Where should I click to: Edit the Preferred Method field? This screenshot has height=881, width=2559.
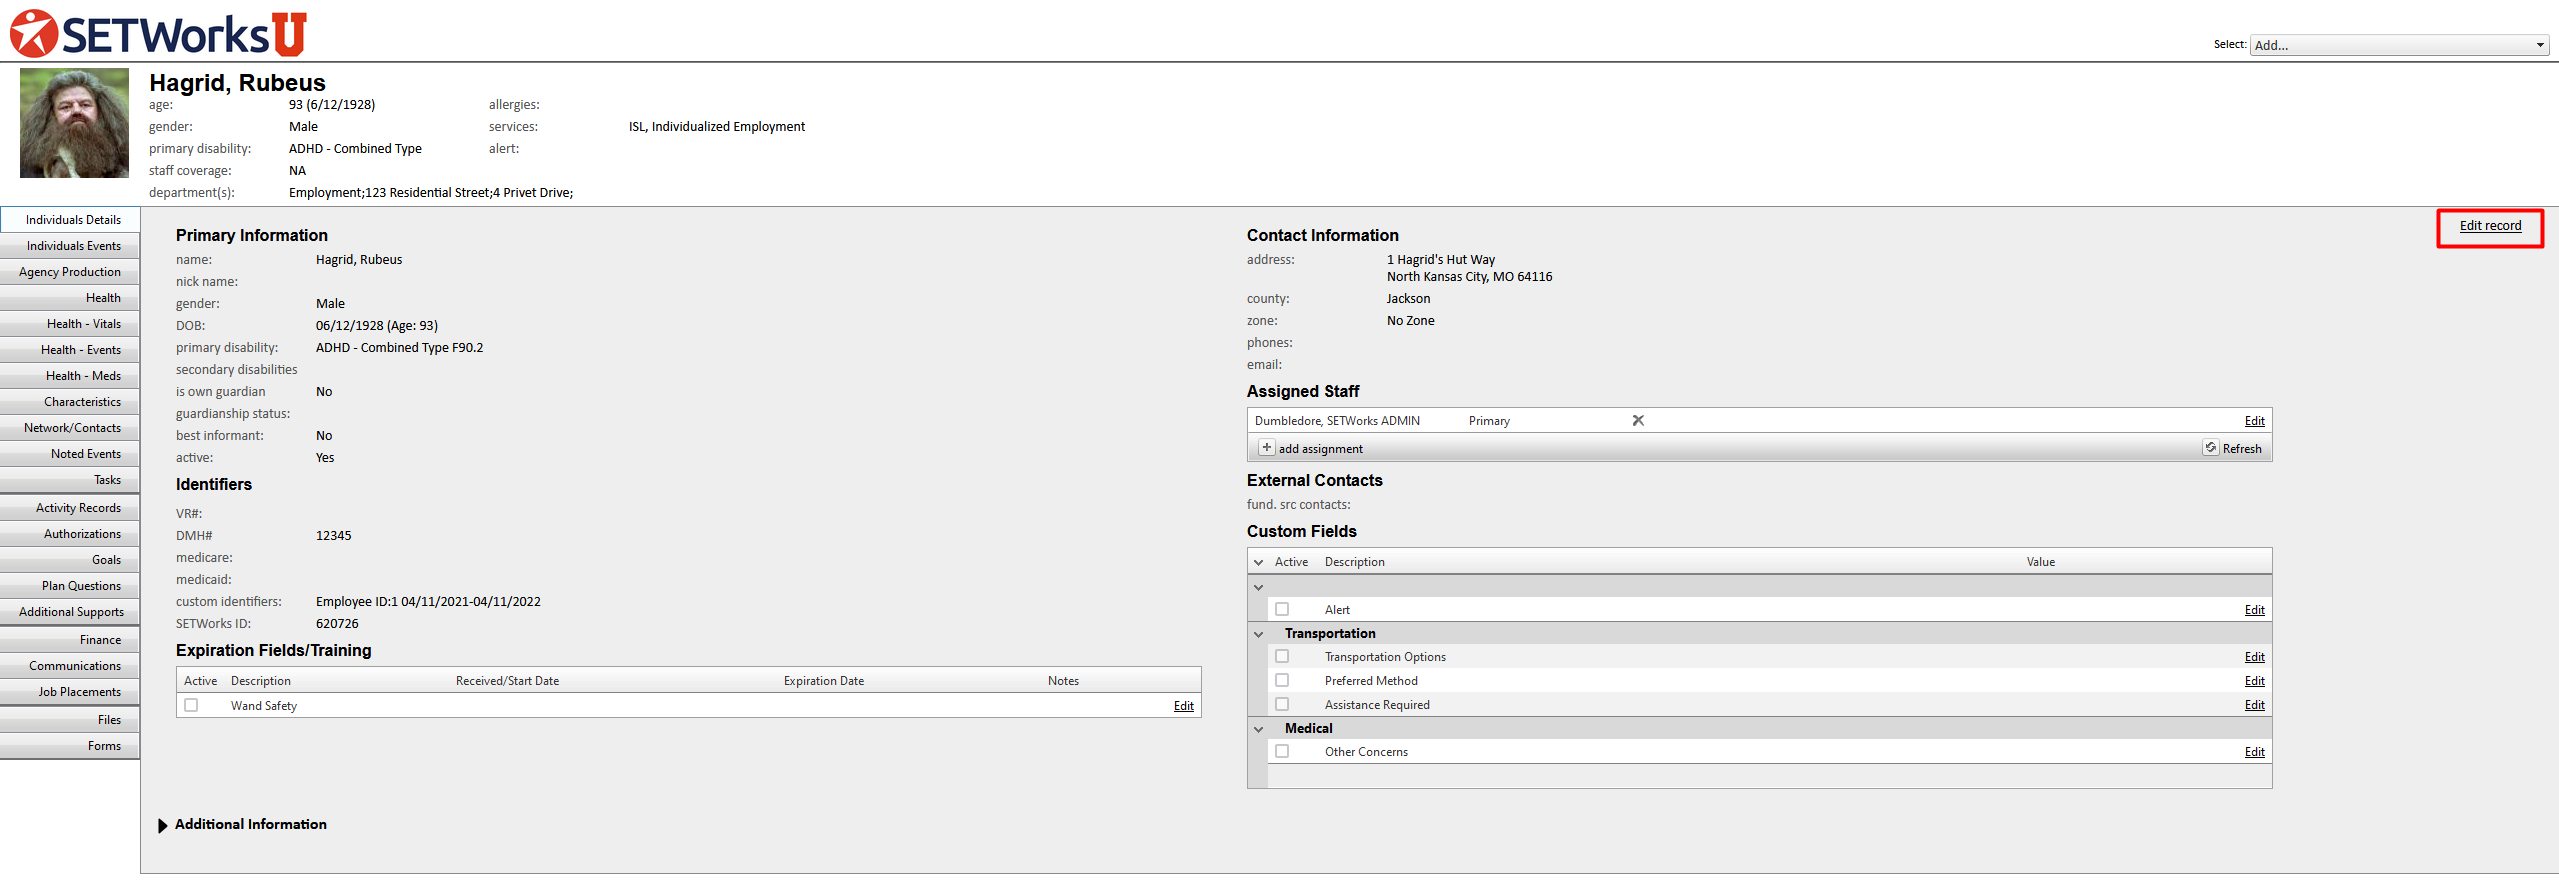point(2254,681)
